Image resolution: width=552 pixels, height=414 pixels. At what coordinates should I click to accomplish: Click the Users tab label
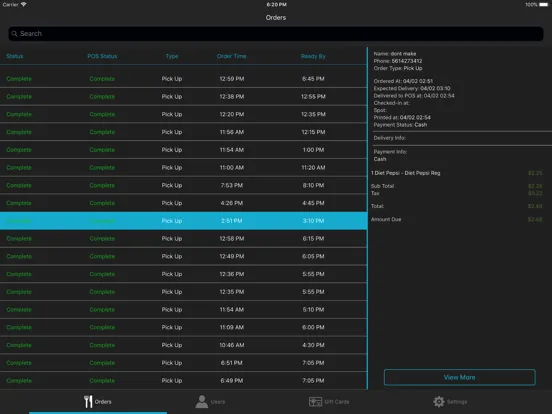[218, 402]
